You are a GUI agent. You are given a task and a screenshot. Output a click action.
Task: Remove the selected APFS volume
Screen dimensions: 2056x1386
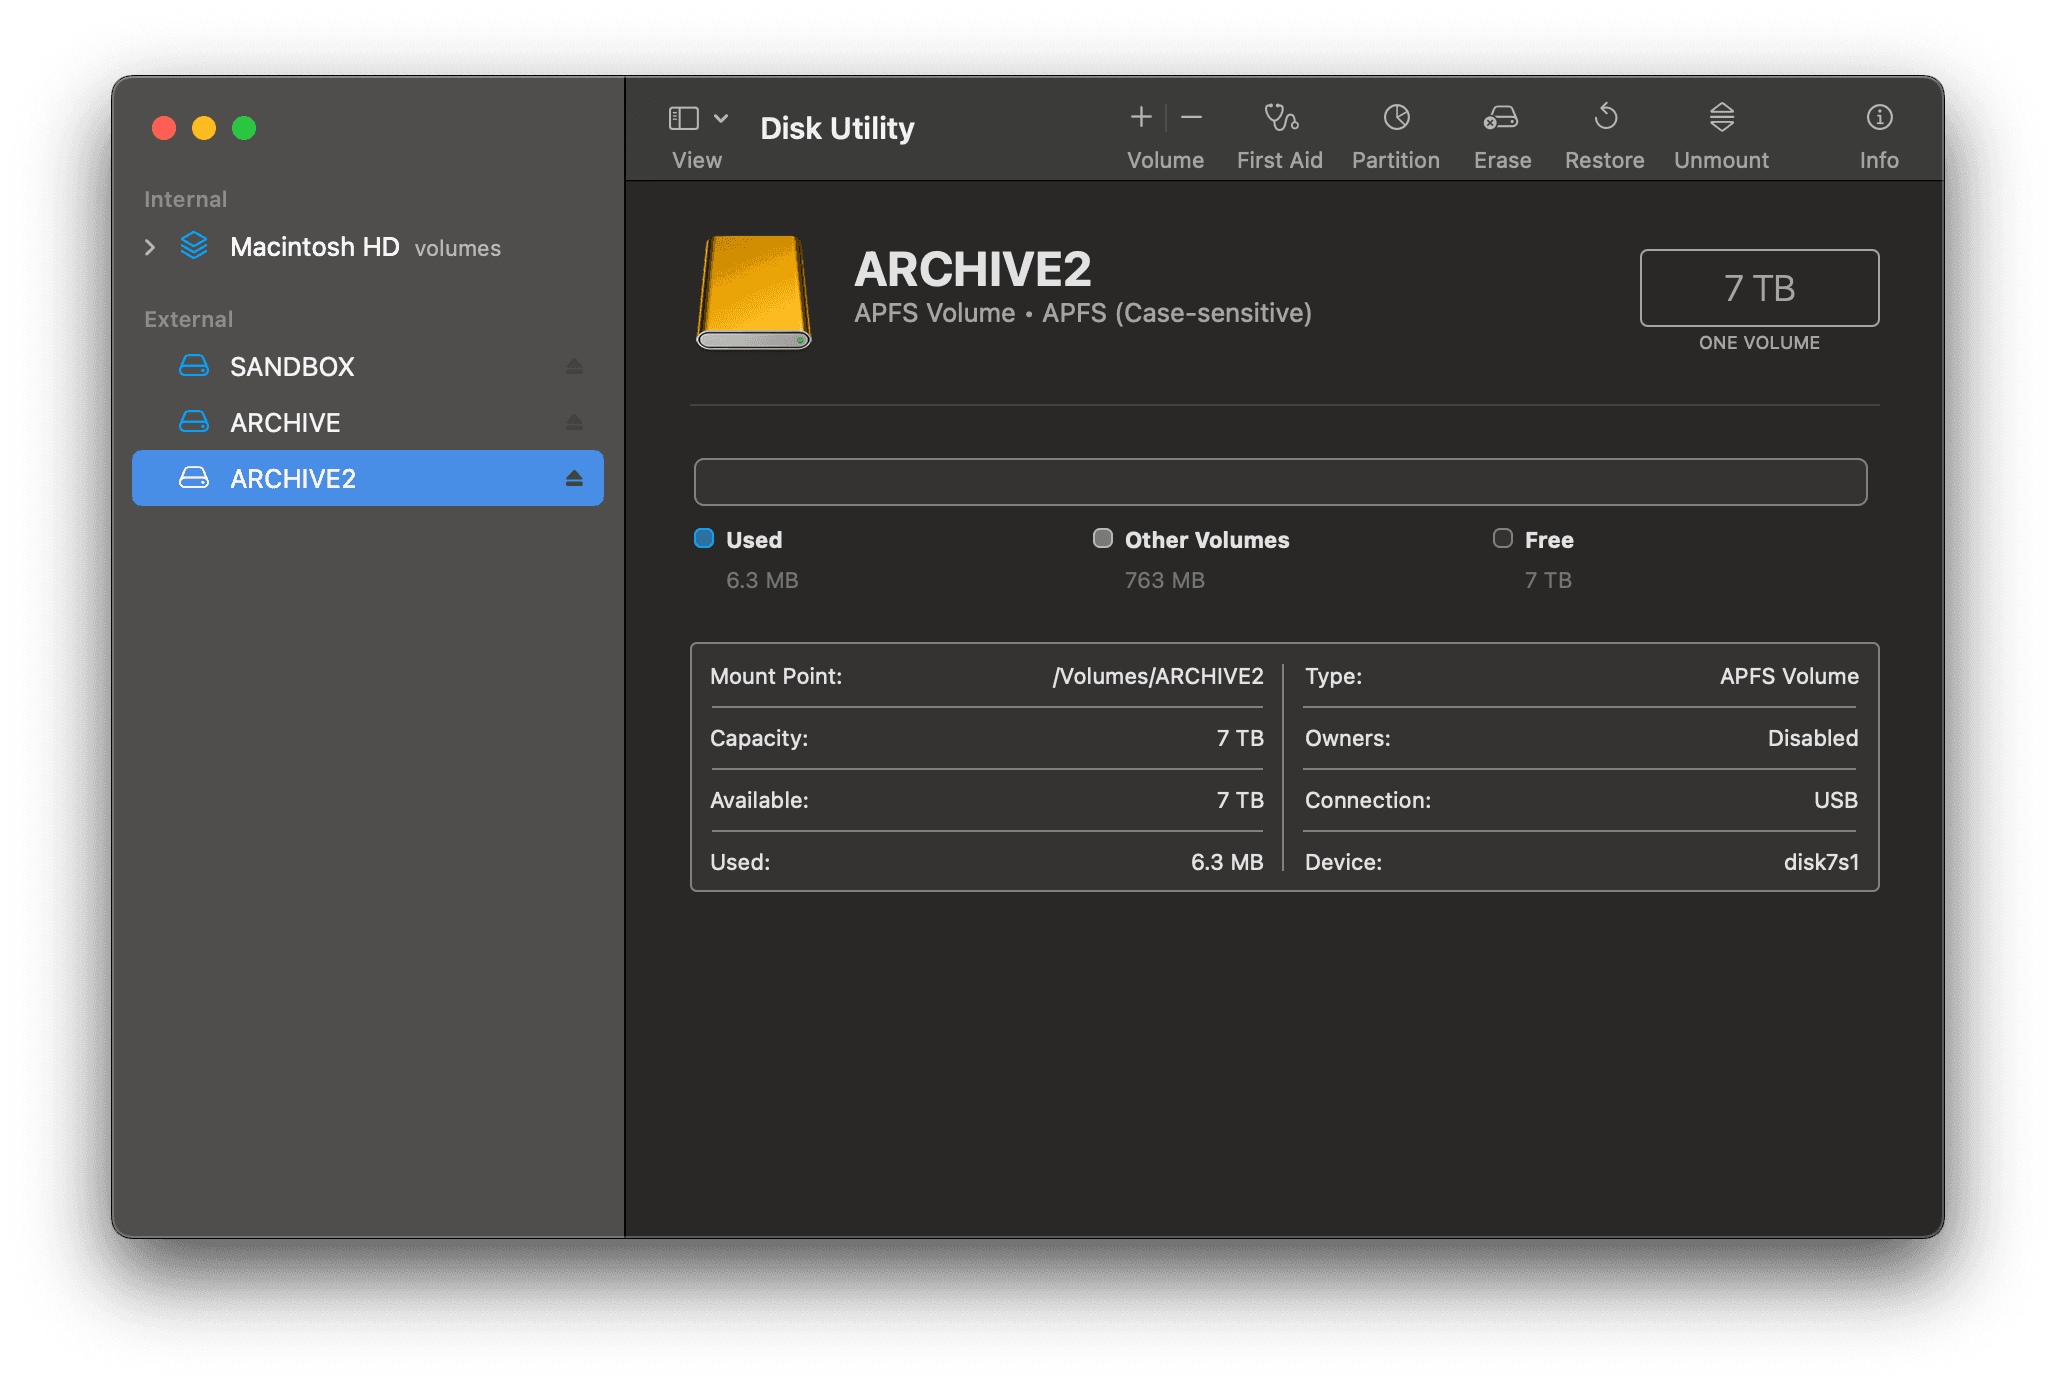point(1191,117)
